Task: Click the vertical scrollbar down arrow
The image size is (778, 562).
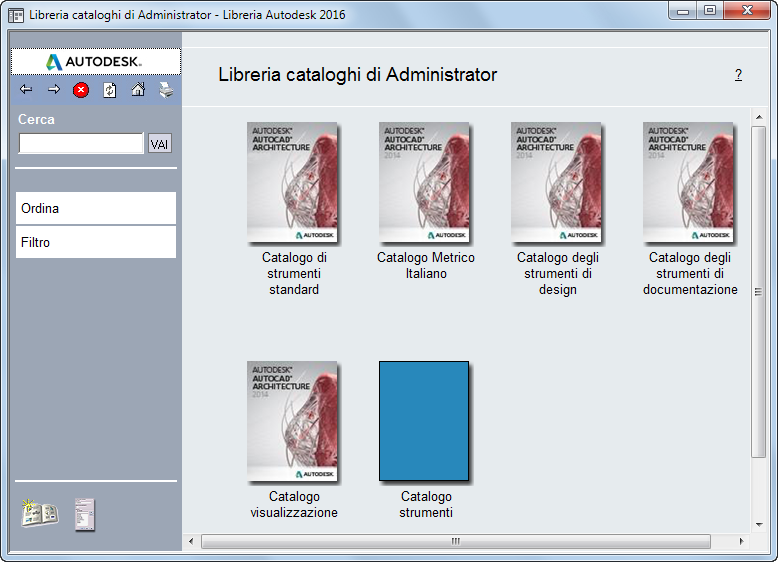Action: (x=759, y=525)
